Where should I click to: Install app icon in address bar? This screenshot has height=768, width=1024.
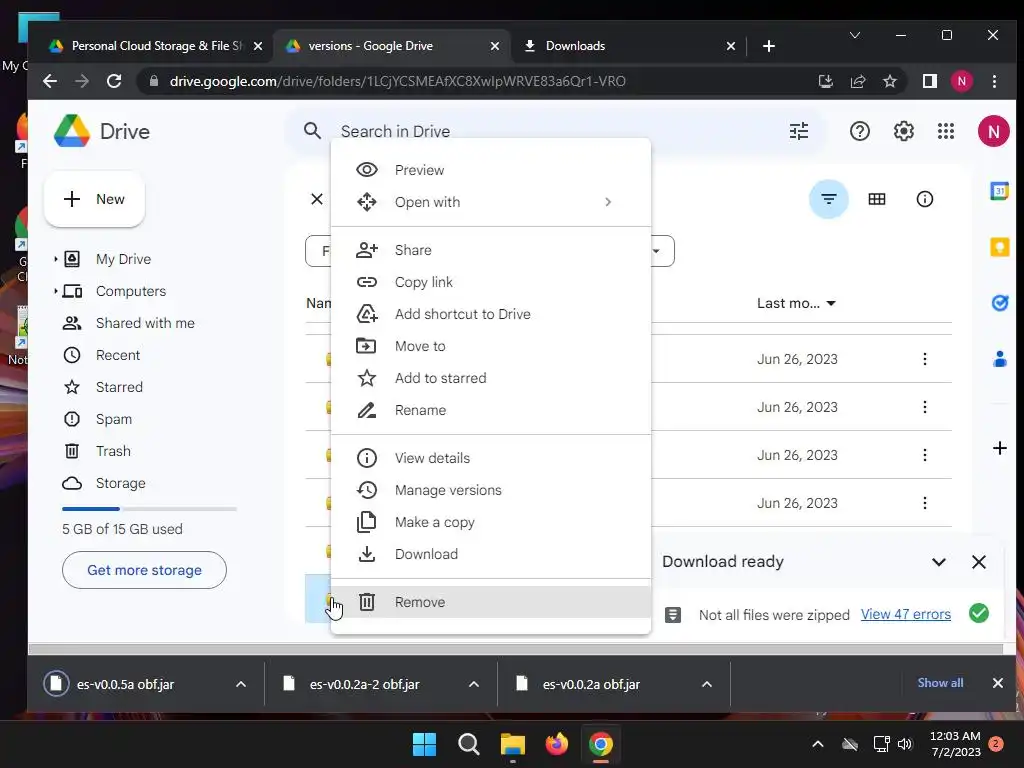825,81
